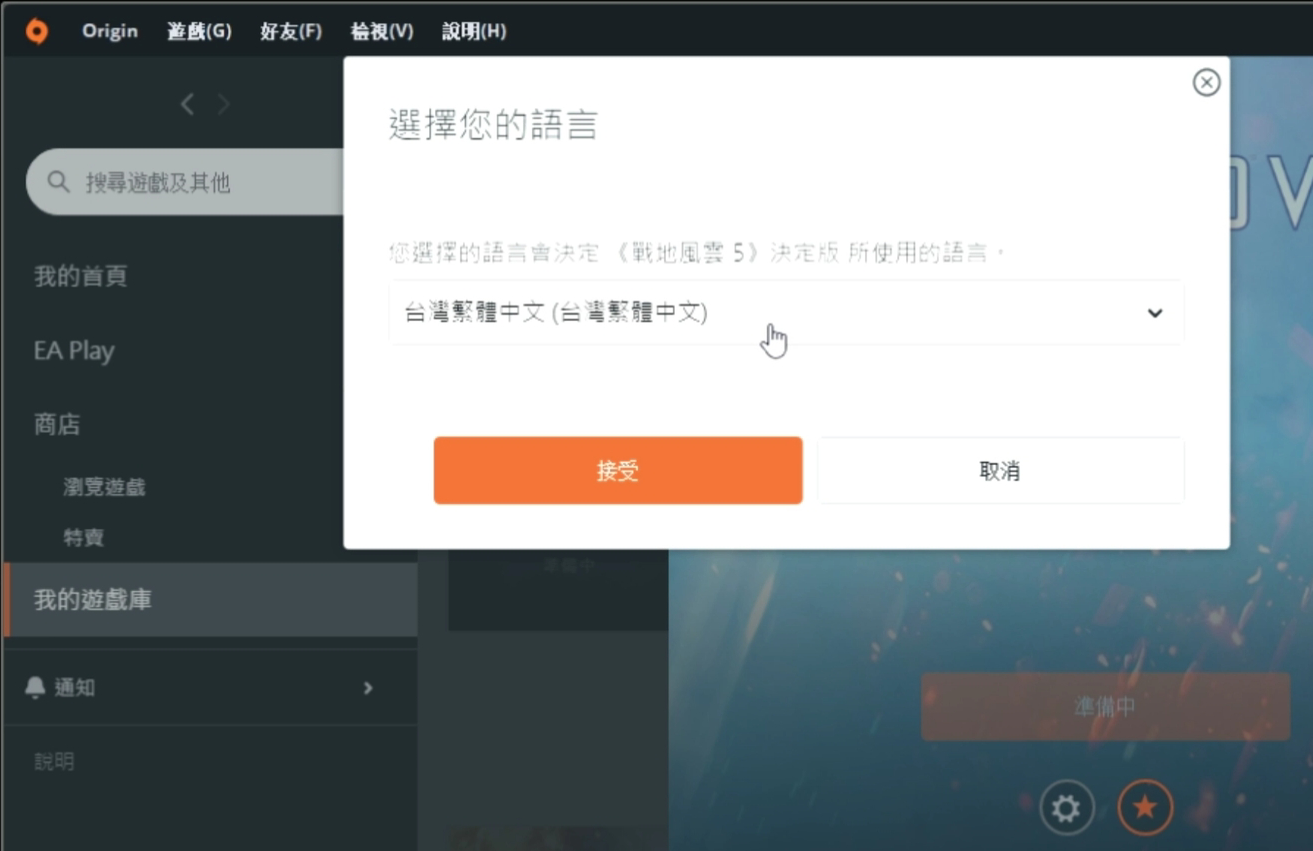Go back with the left arrow

point(187,104)
